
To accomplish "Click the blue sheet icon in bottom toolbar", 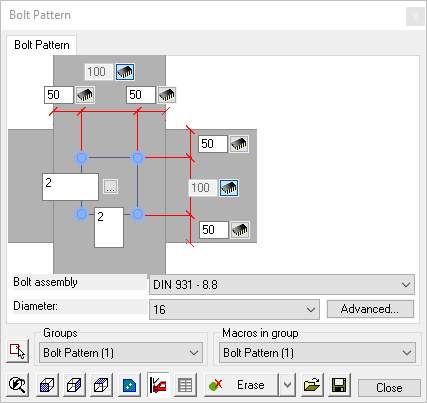I will tap(129, 385).
